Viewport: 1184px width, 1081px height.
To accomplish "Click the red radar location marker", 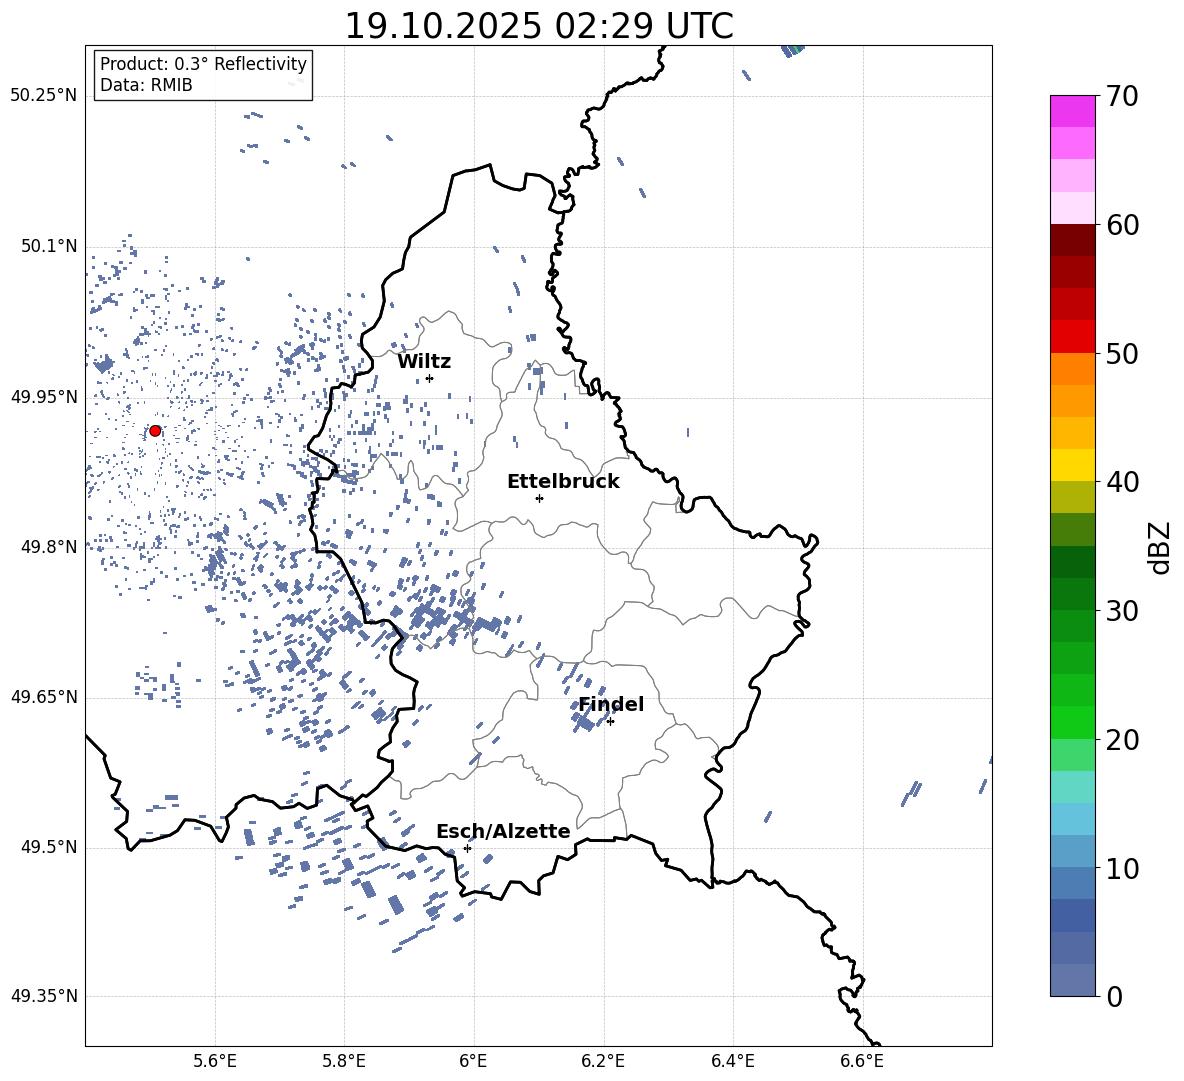I will click(x=155, y=430).
